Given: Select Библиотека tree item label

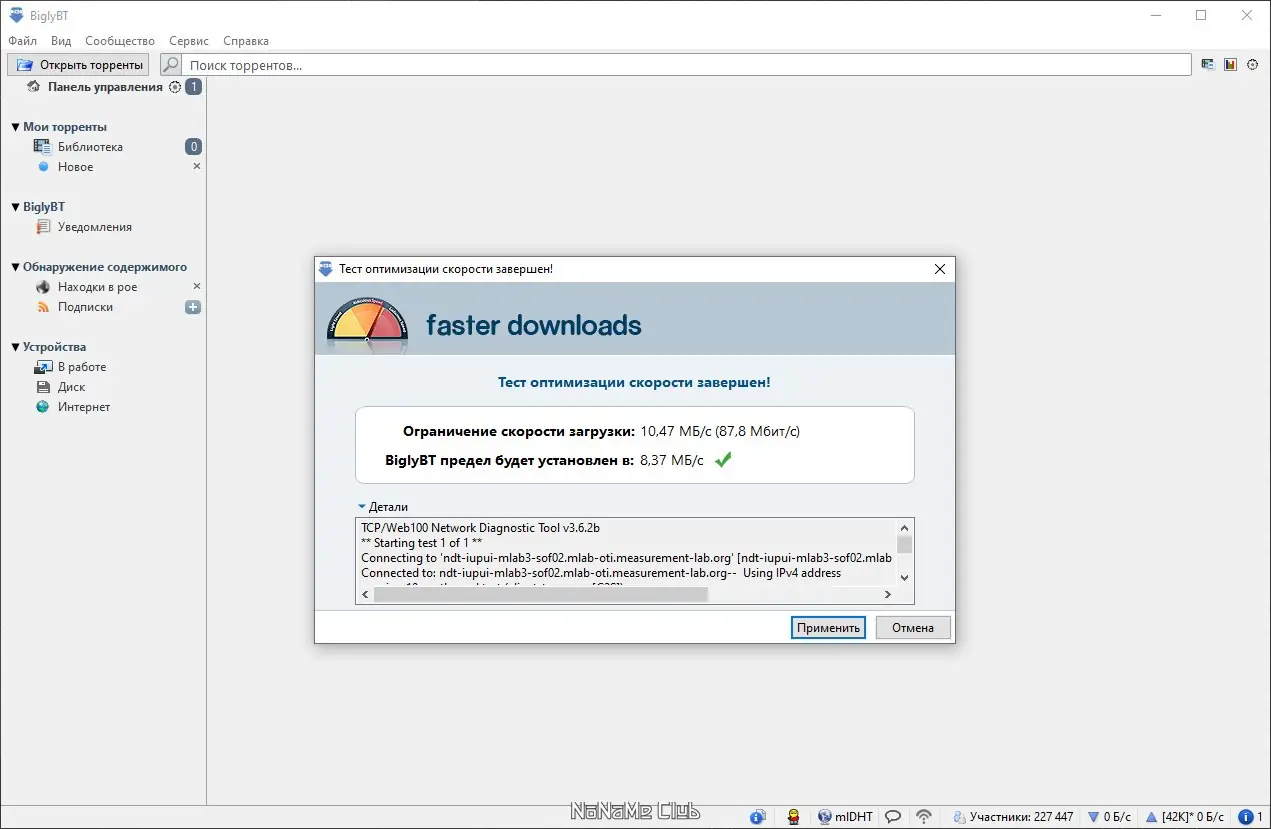Looking at the screenshot, I should [90, 147].
